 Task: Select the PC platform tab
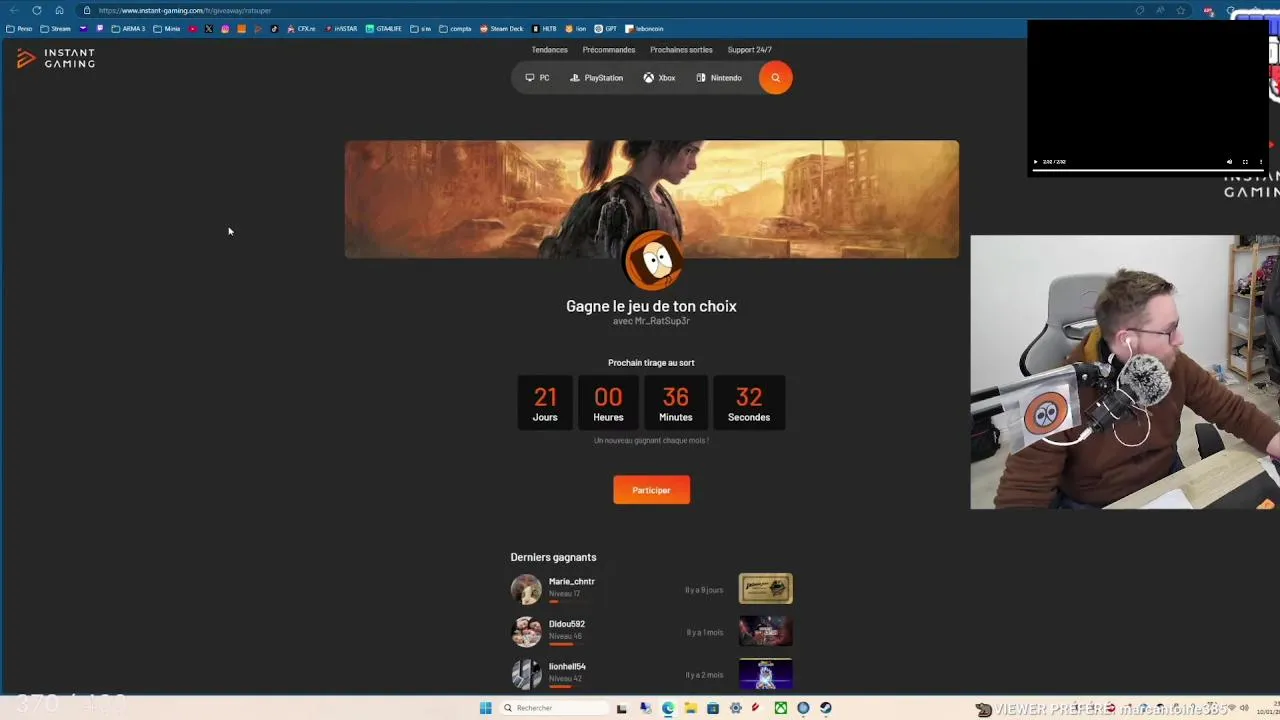(x=538, y=78)
